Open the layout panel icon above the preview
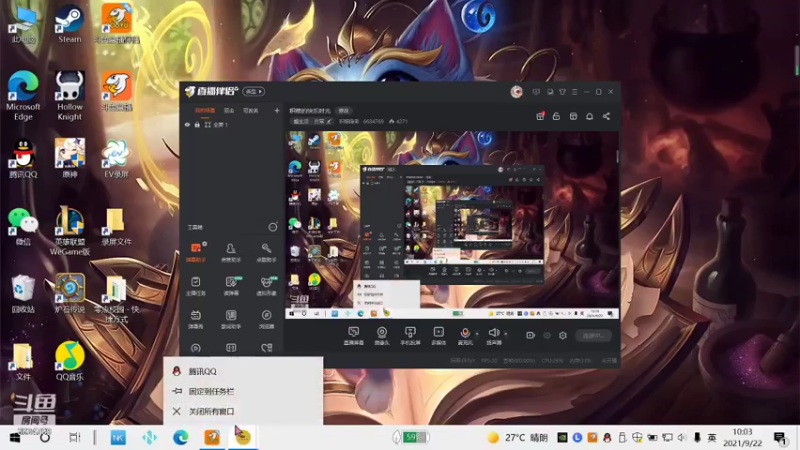 (x=573, y=116)
